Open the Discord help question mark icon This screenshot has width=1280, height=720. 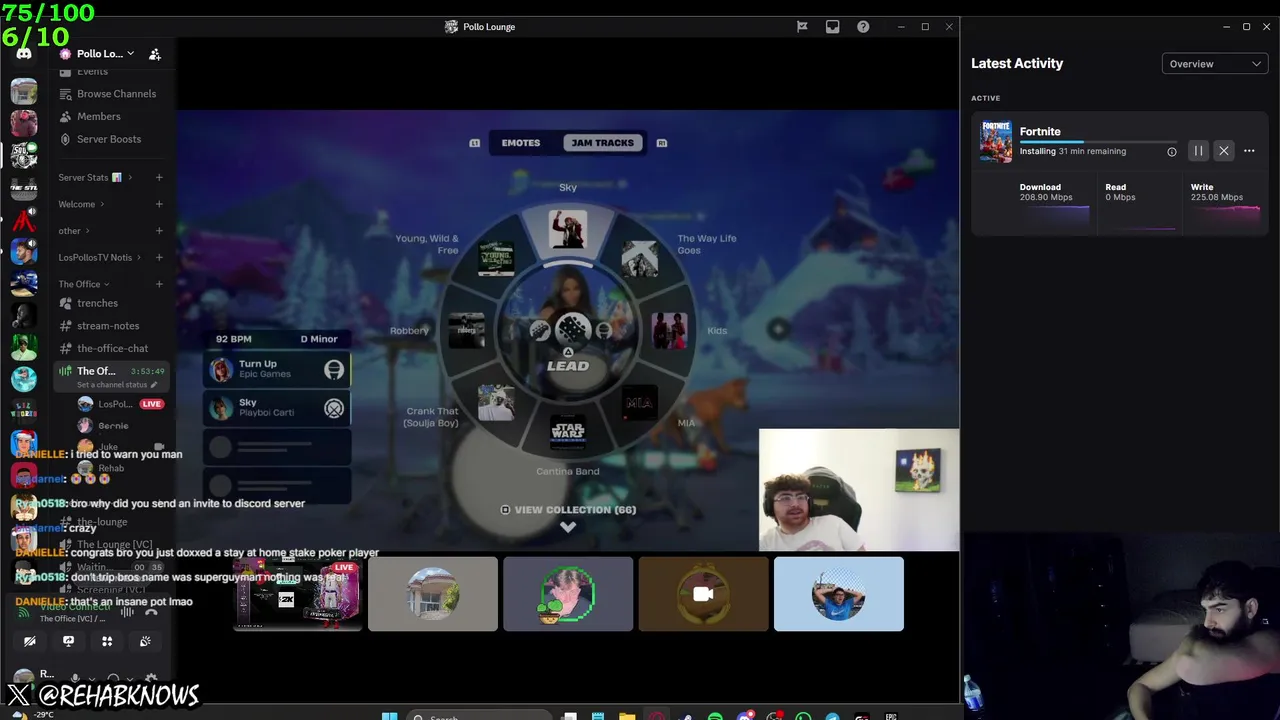click(x=863, y=27)
